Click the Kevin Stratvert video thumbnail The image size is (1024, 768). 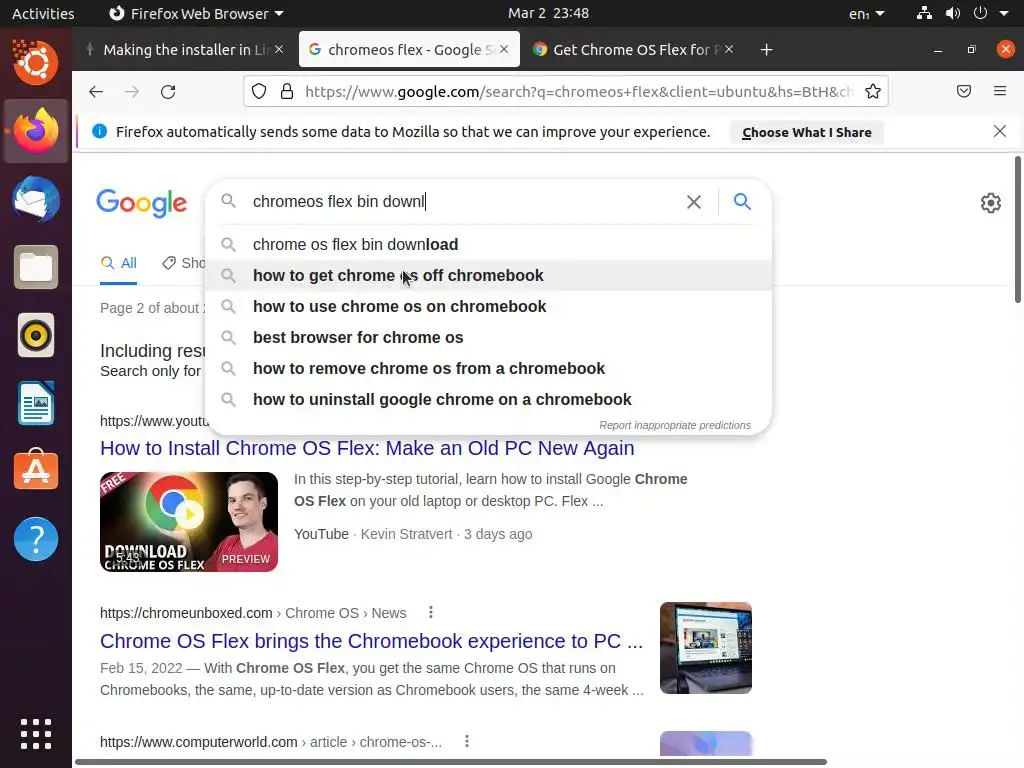(x=189, y=522)
